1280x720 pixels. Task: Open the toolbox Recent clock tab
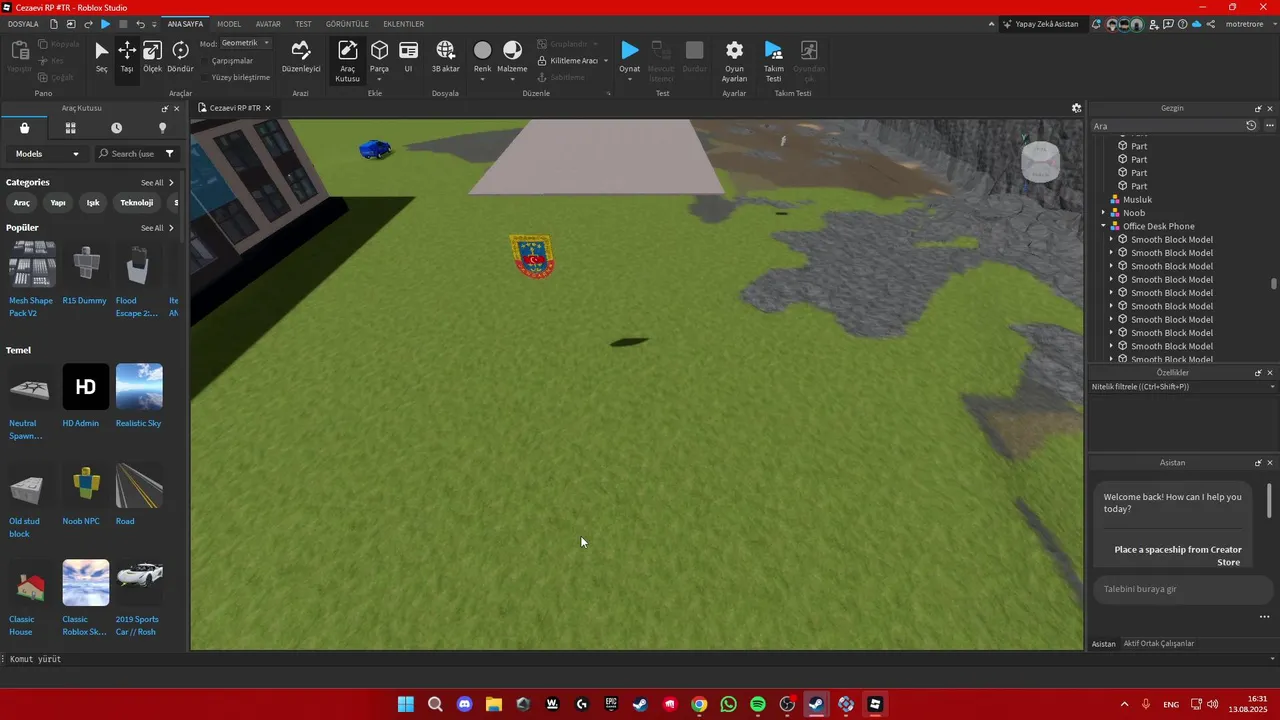(116, 128)
